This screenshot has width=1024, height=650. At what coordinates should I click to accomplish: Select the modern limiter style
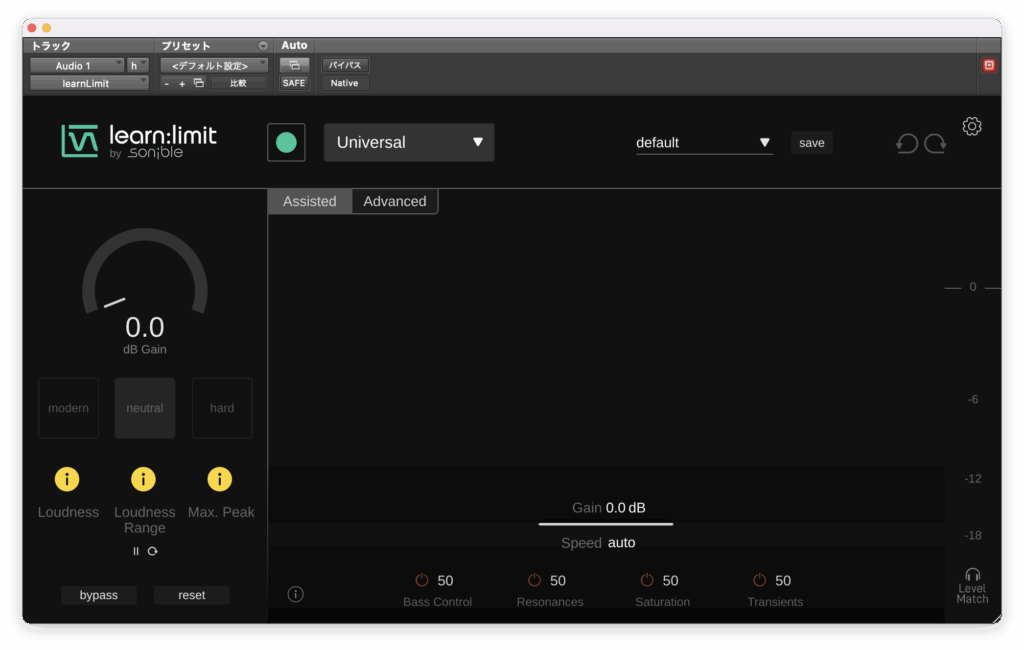coord(69,408)
